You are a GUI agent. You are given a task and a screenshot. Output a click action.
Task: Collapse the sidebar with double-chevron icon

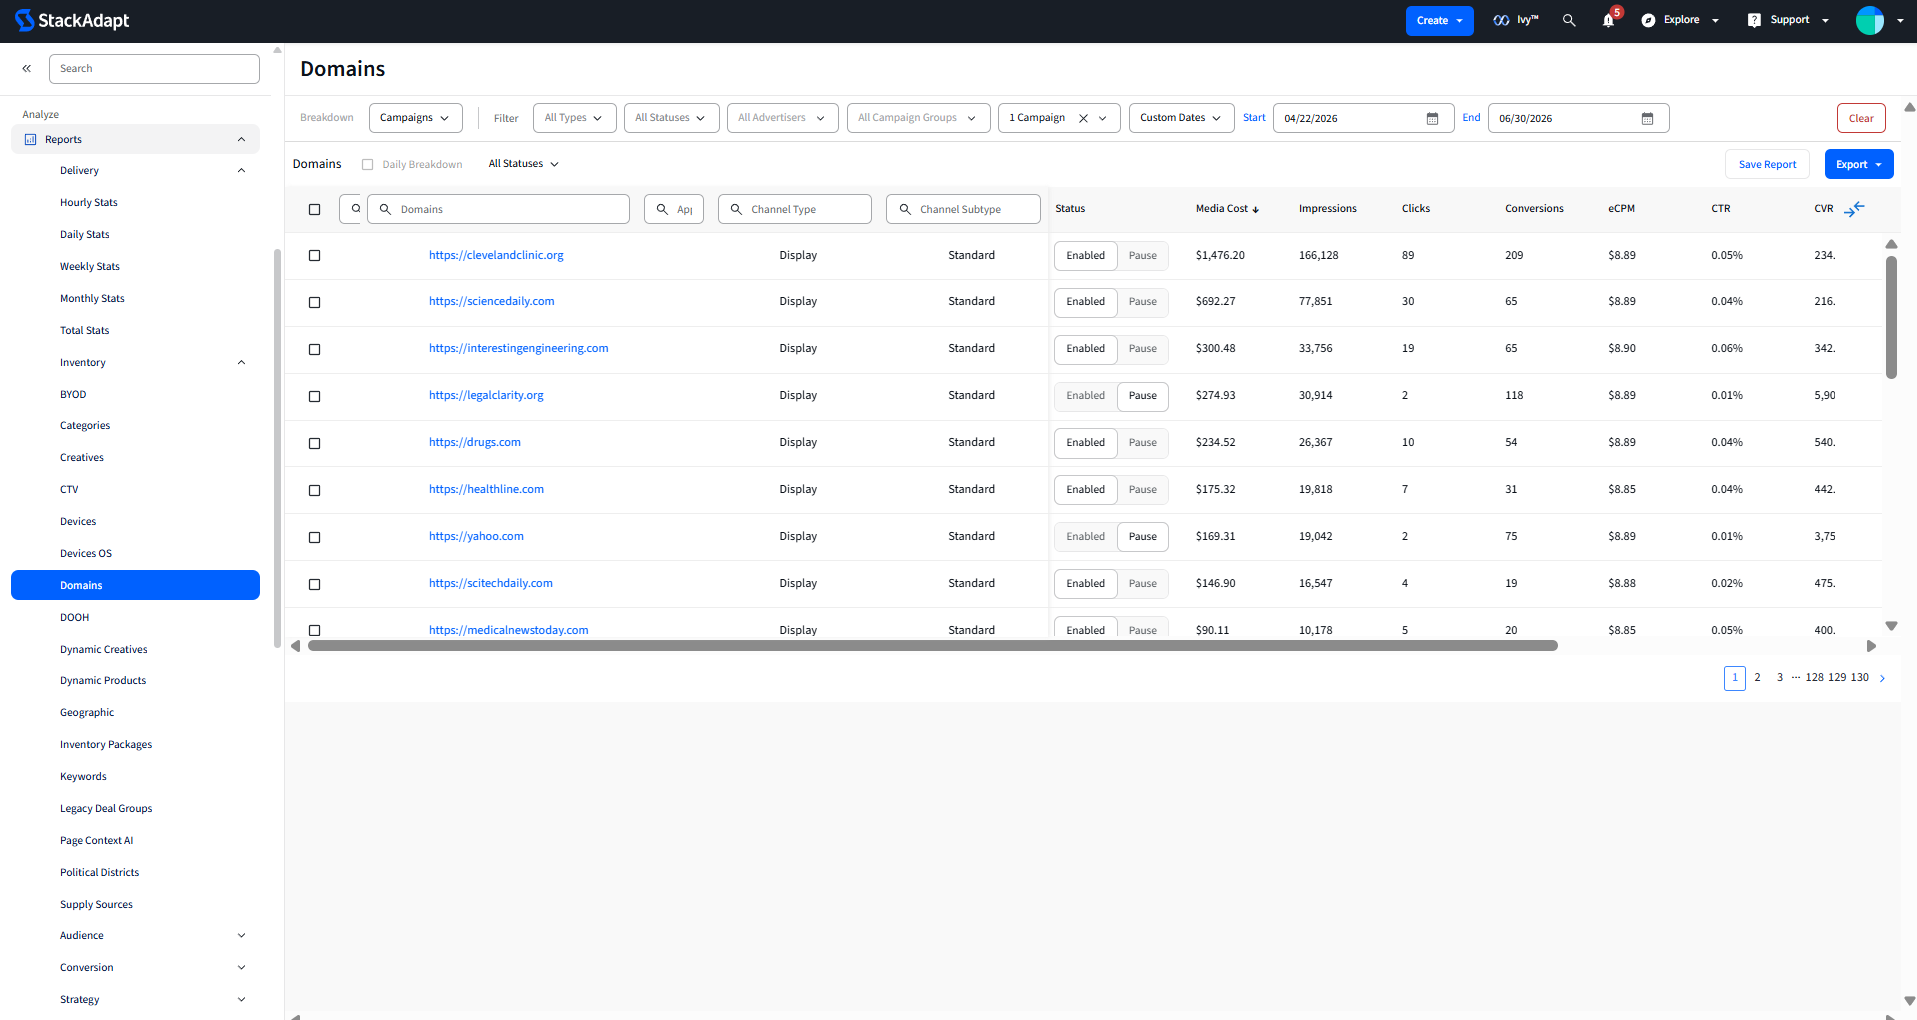click(x=27, y=69)
